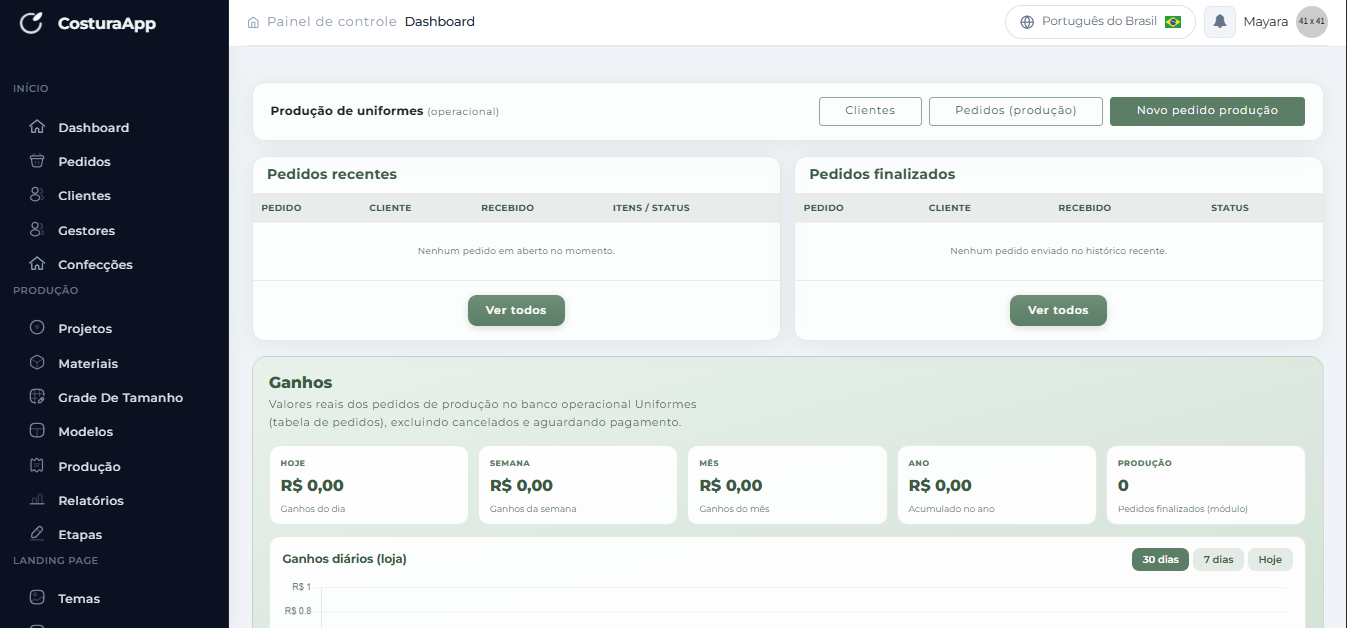1347x628 pixels.
Task: Filter daily earnings to Hoje
Action: (1270, 560)
